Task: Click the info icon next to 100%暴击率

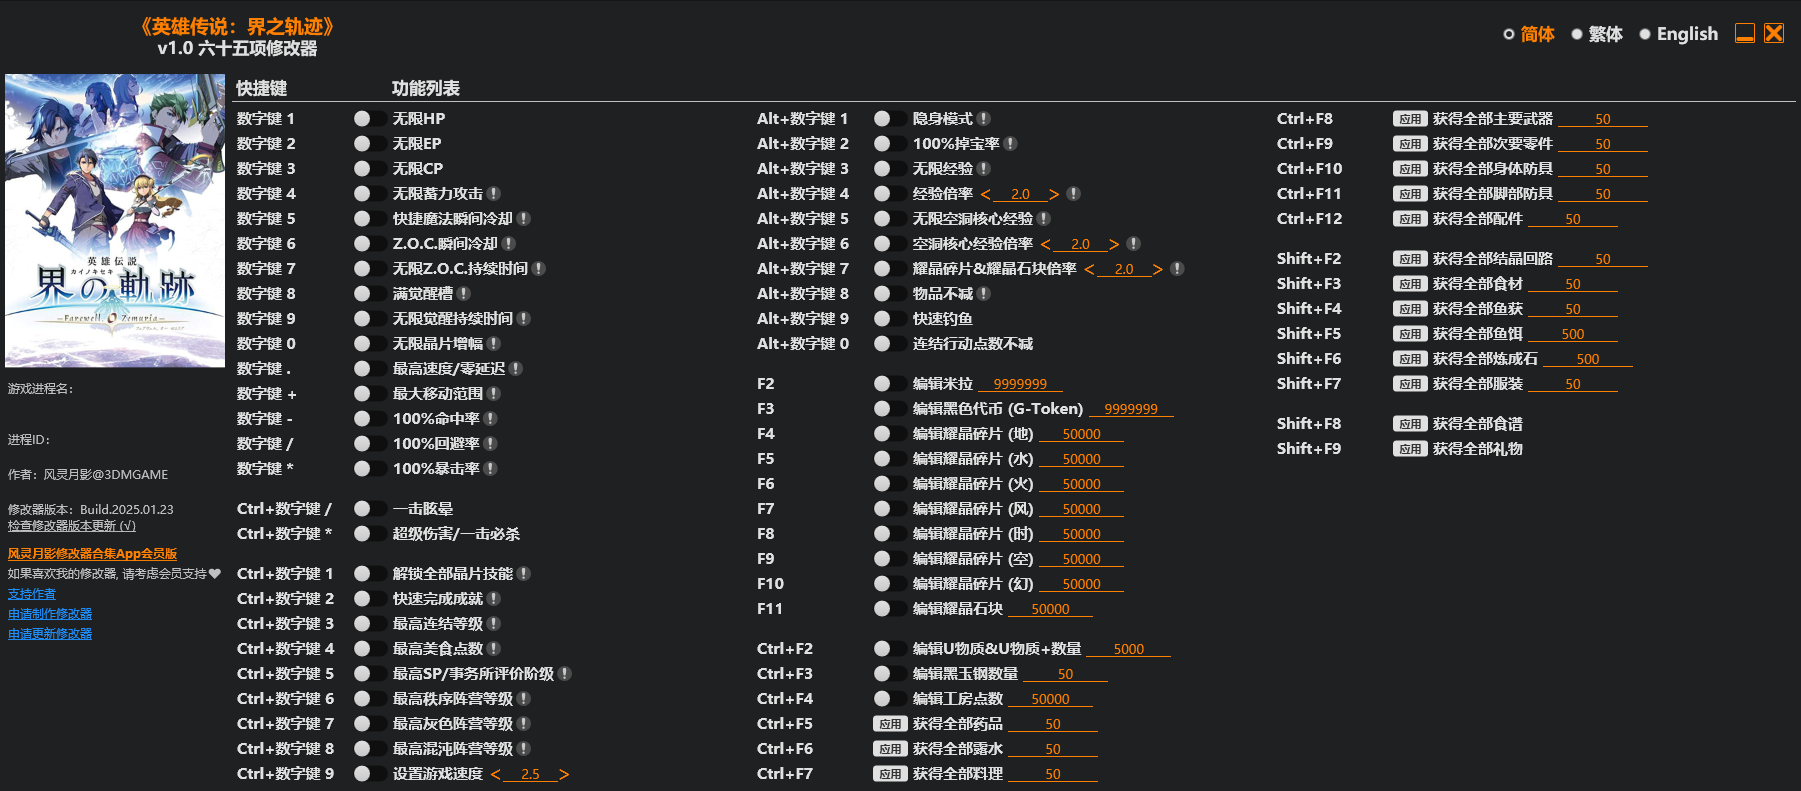Action: (x=491, y=469)
